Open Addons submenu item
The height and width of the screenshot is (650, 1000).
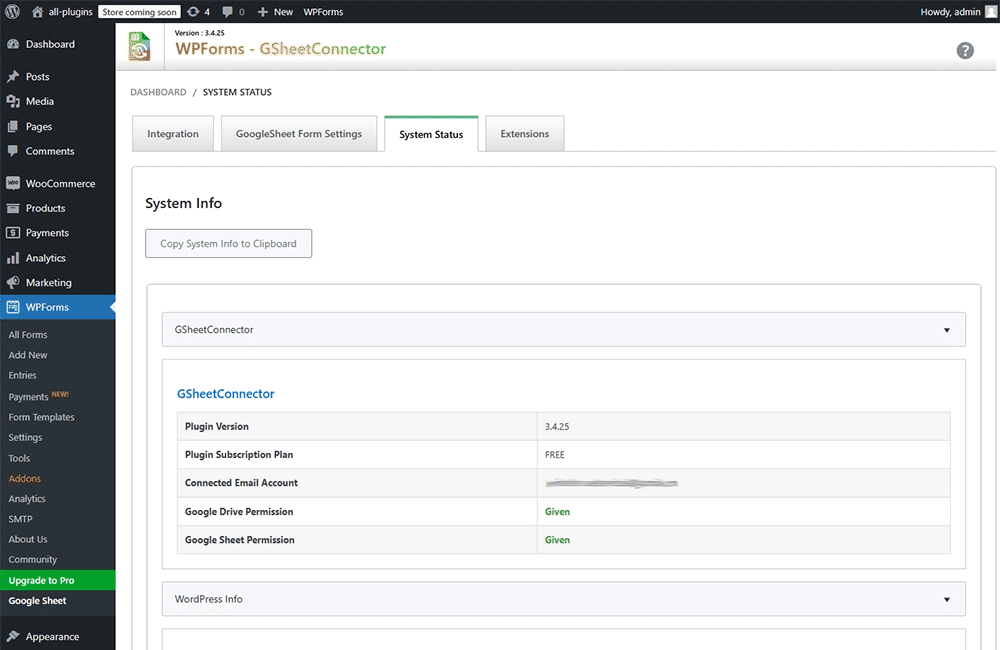[x=25, y=478]
